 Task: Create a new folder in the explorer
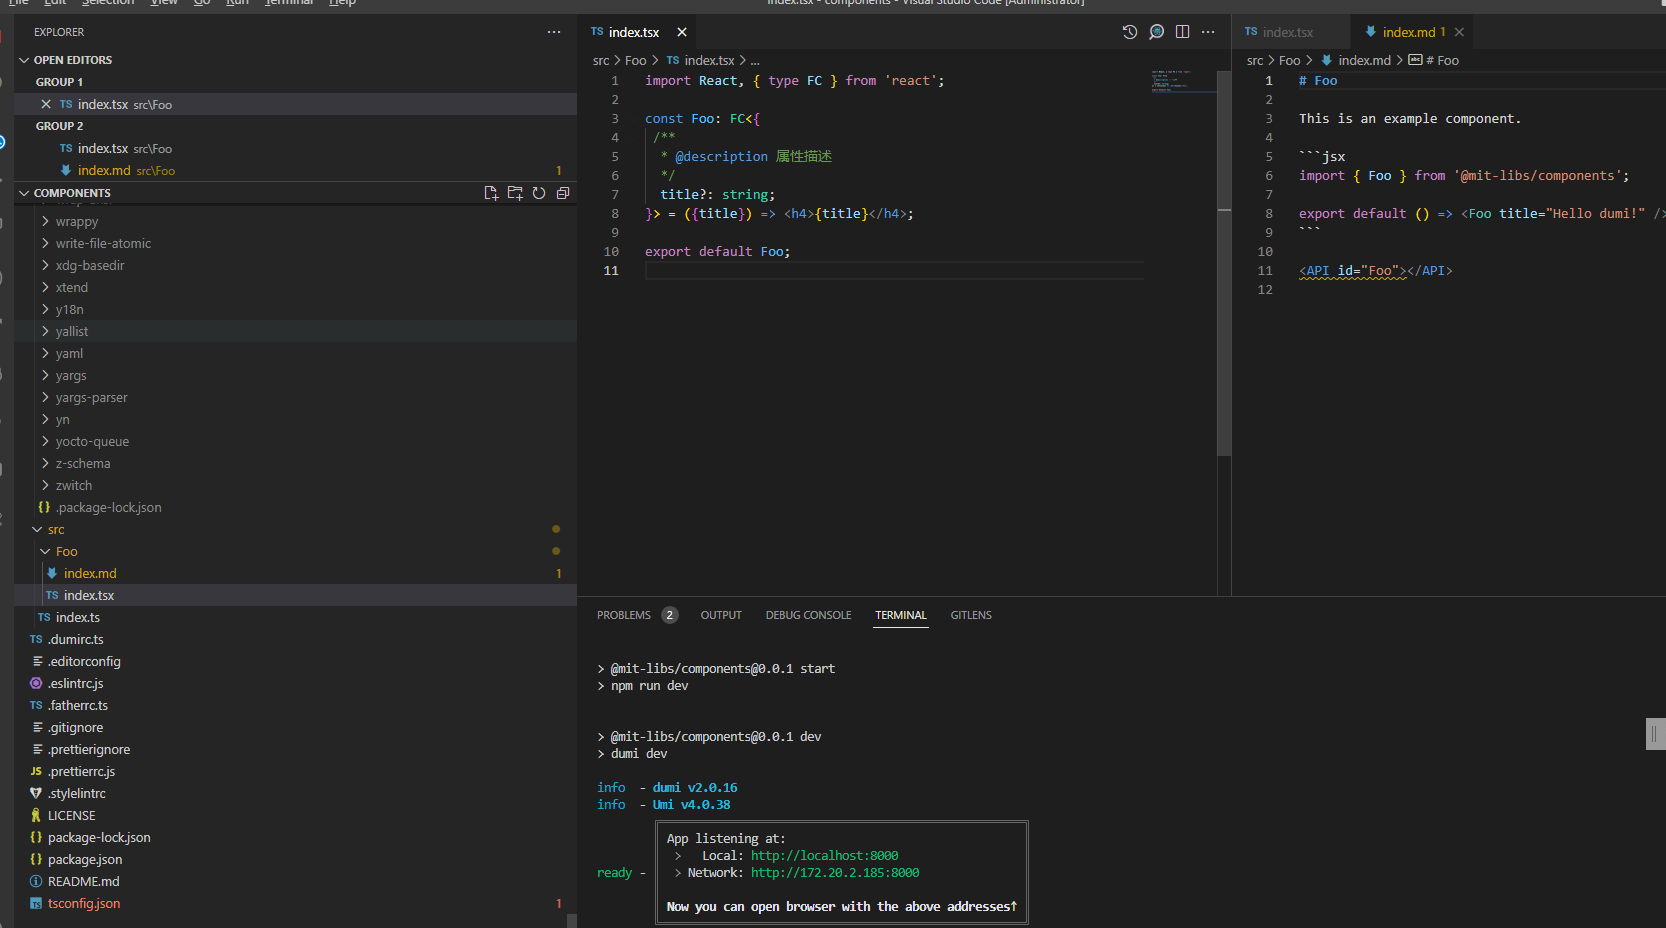515,192
